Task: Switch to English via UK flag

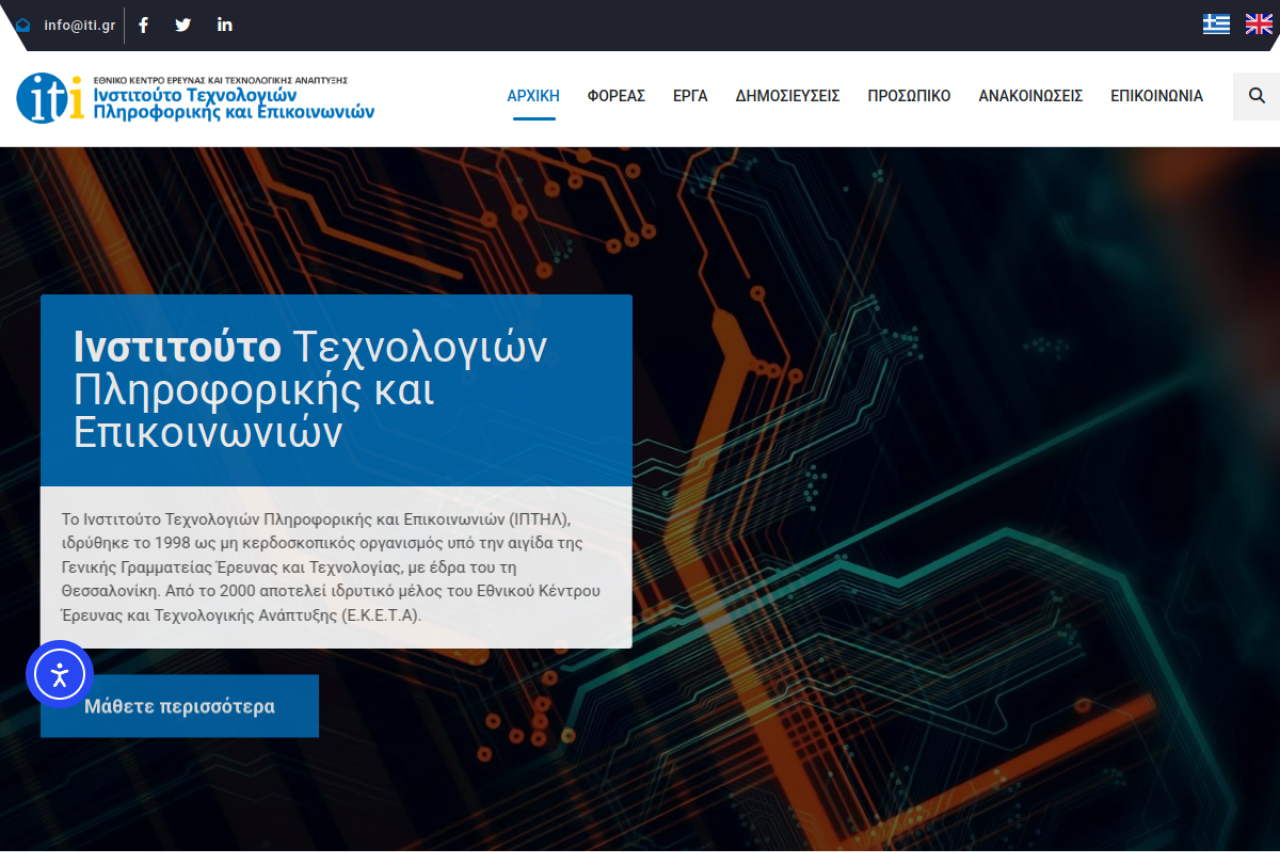Action: tap(1258, 24)
